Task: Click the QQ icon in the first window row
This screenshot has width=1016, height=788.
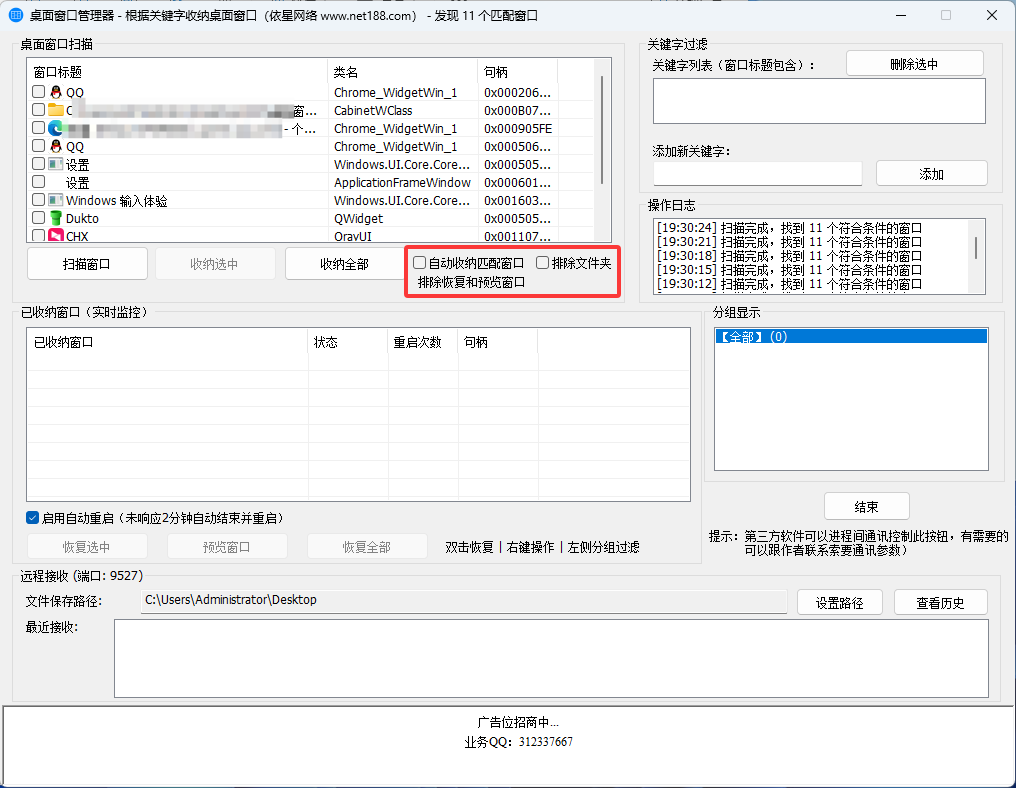Action: pos(58,92)
